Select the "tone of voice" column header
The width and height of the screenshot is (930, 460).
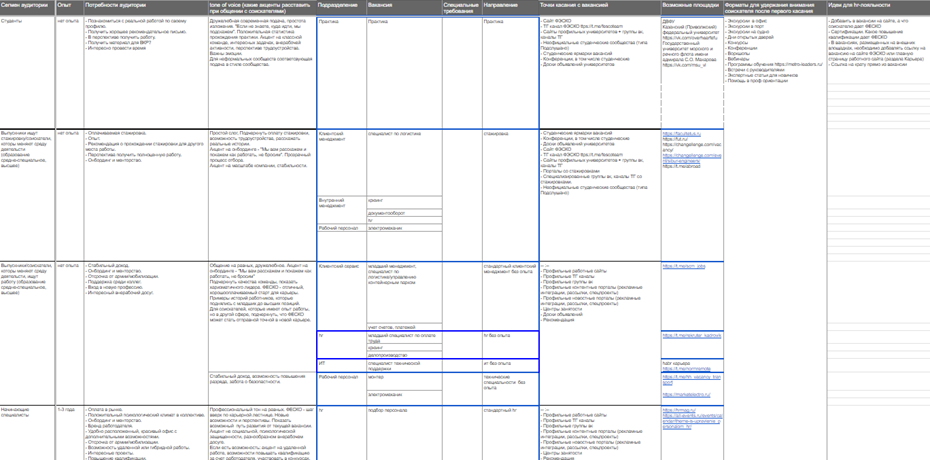(x=262, y=8)
